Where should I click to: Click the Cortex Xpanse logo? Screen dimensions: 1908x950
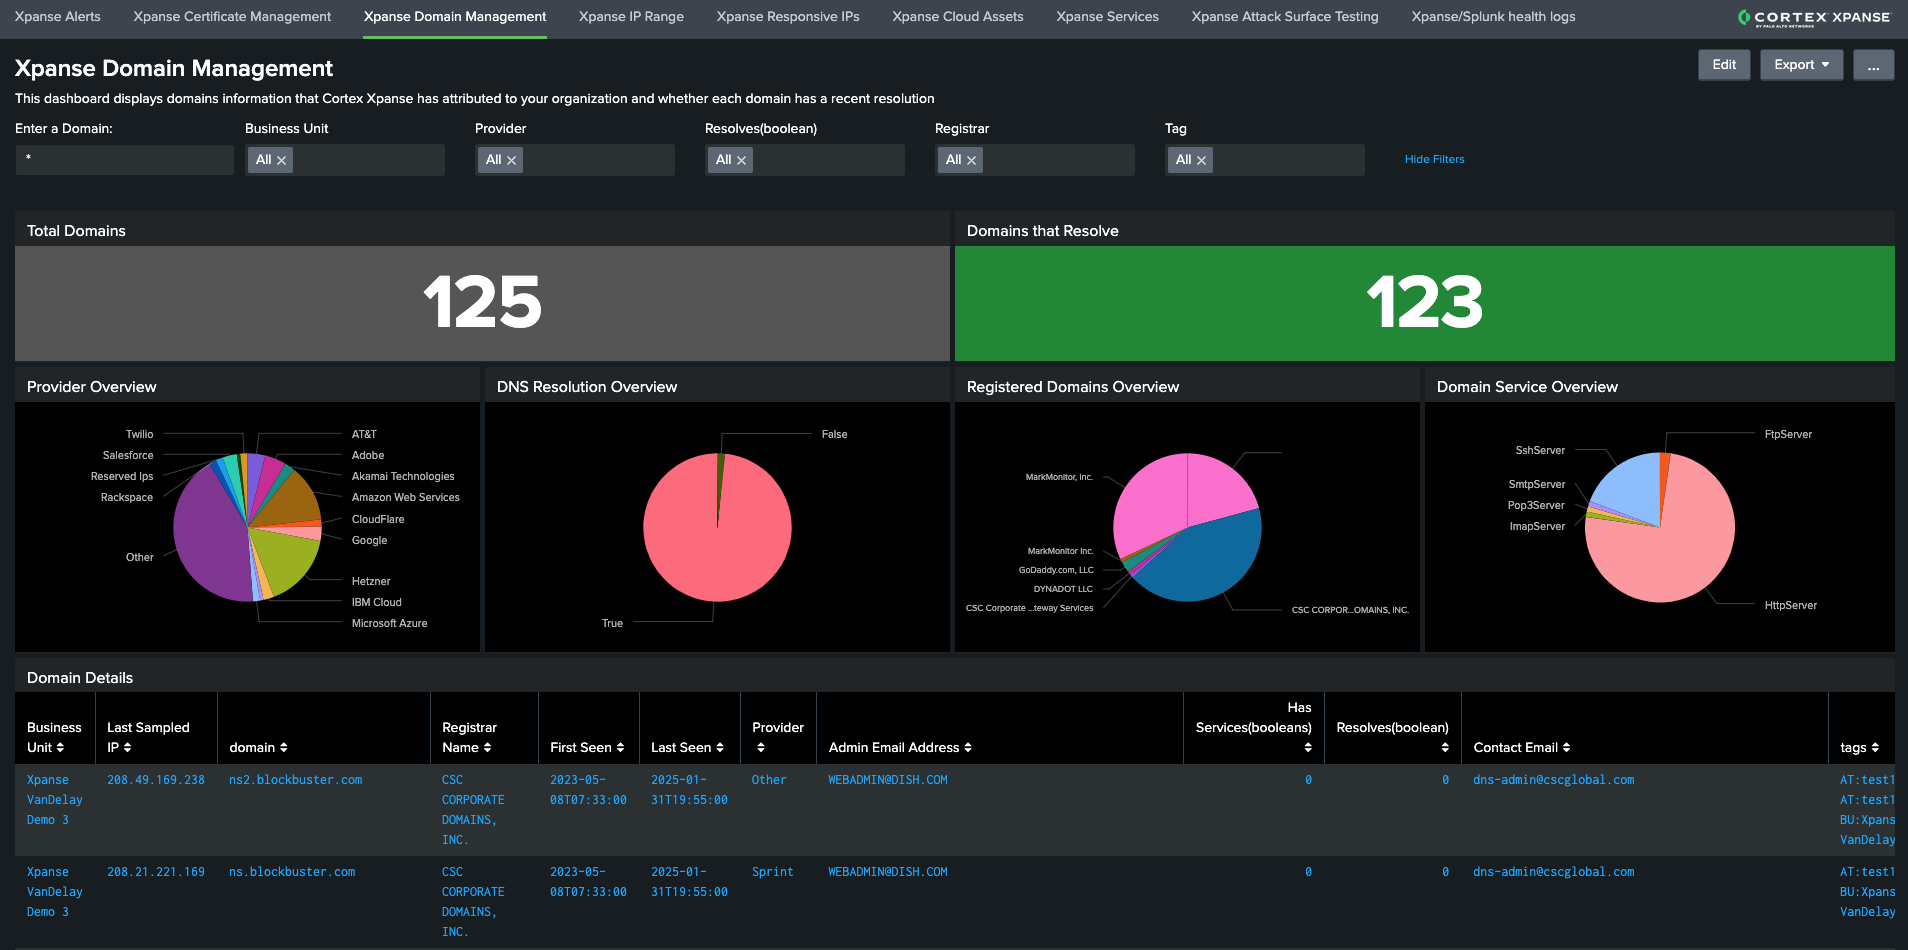(1814, 17)
